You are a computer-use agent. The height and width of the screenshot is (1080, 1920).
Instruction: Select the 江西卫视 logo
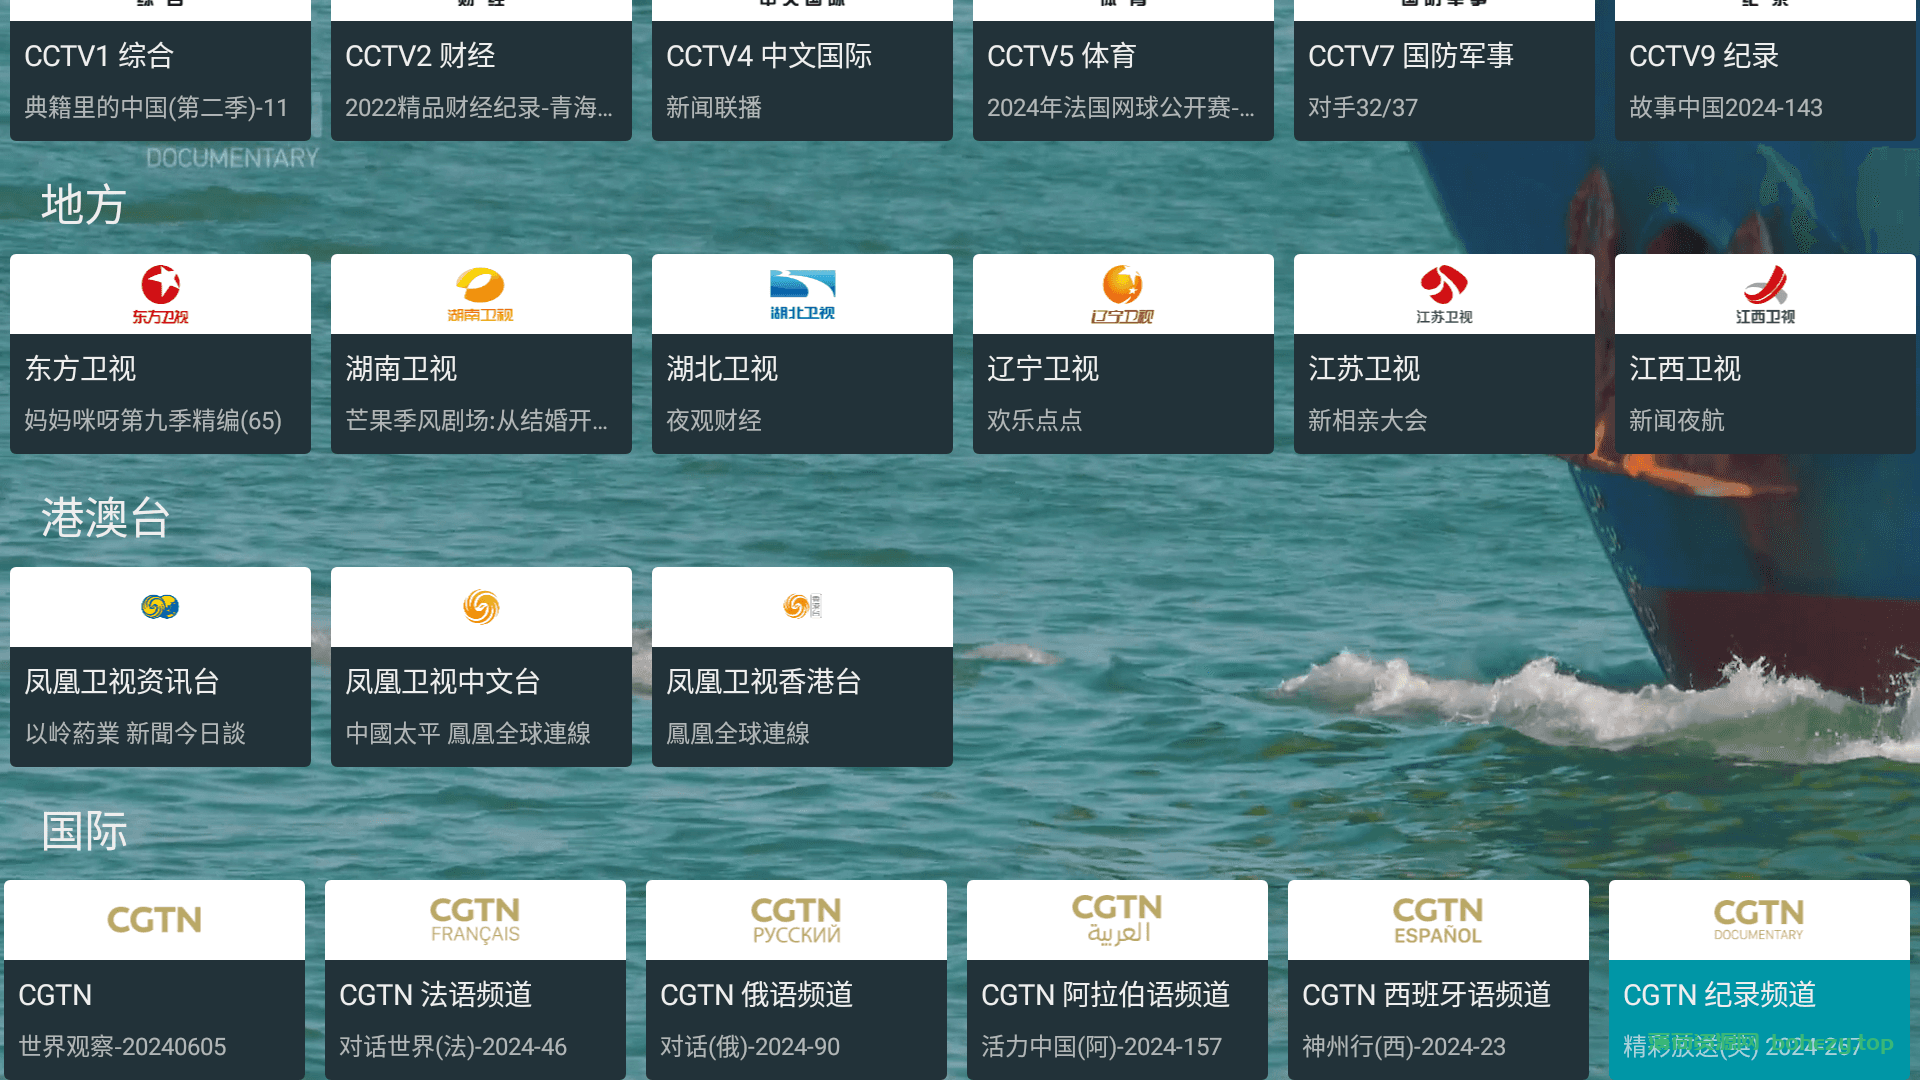[1765, 294]
